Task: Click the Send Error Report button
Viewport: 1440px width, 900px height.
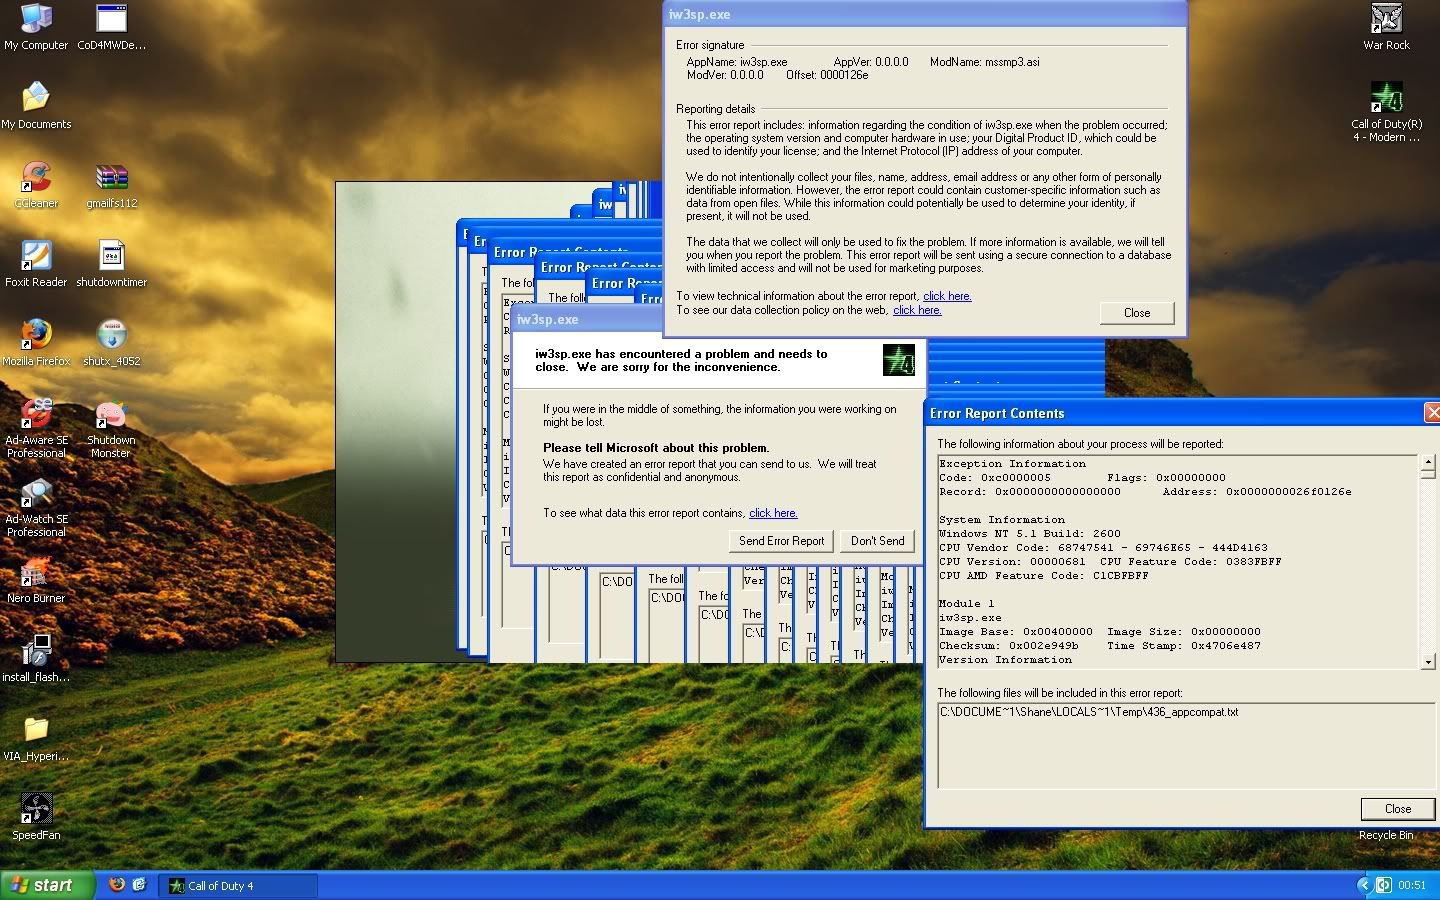Action: coord(781,541)
